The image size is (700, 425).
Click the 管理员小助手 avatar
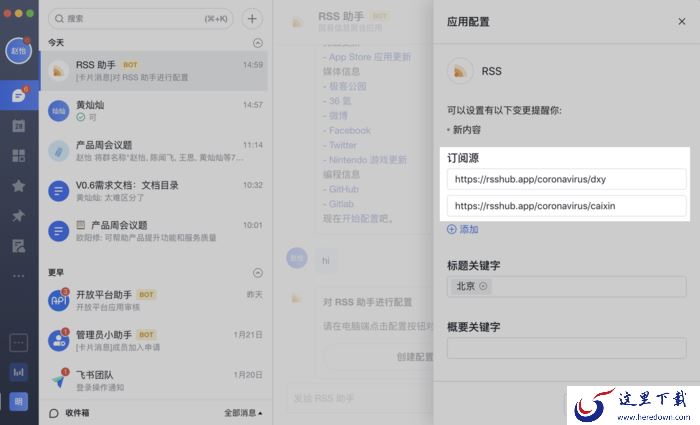click(x=58, y=341)
